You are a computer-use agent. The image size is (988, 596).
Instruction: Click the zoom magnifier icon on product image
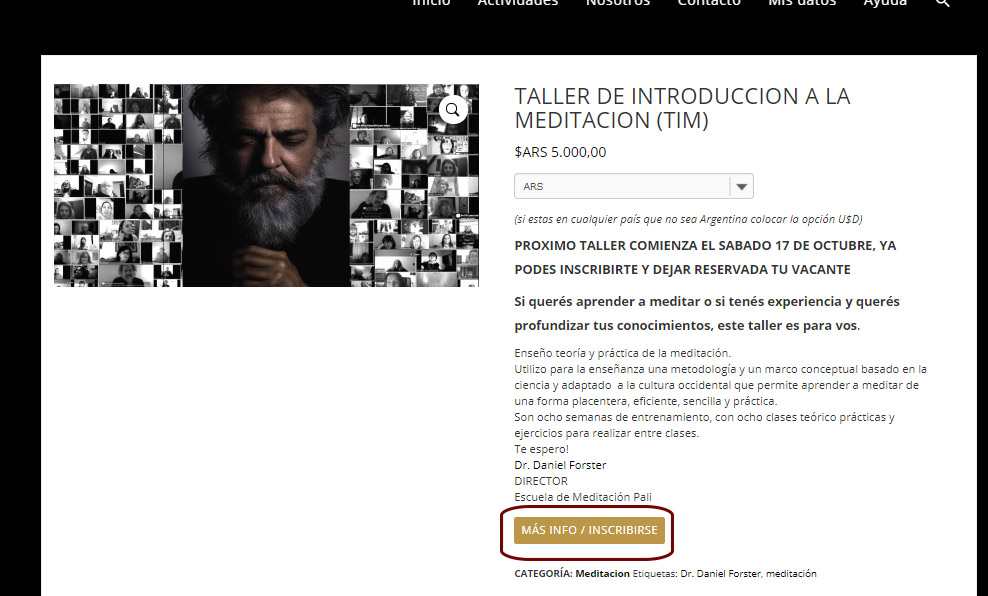point(453,110)
